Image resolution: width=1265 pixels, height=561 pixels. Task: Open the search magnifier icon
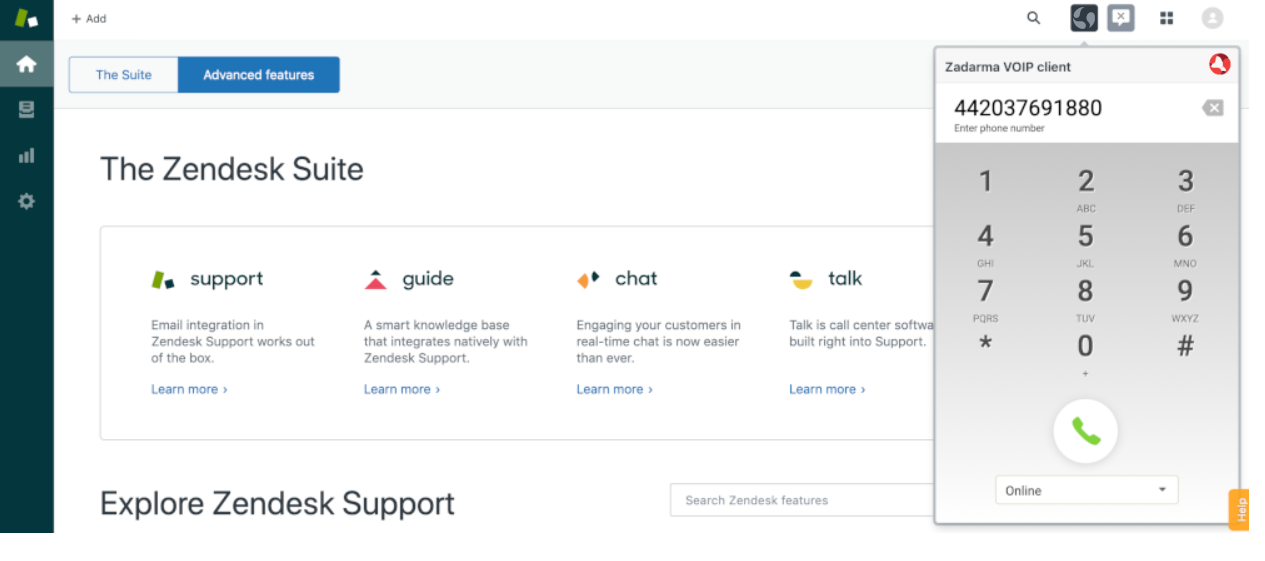pyautogui.click(x=1033, y=18)
